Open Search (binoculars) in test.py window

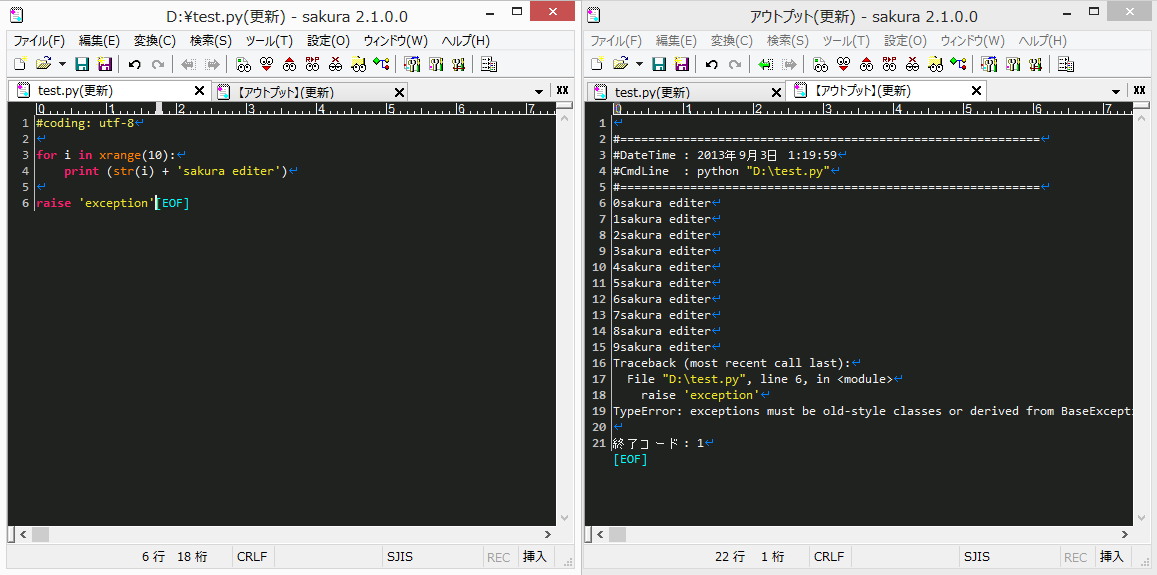[x=243, y=64]
